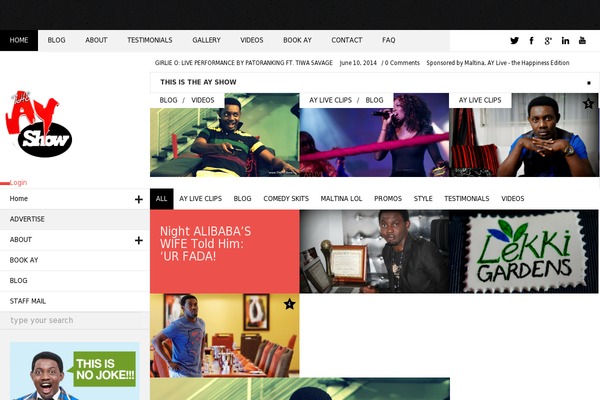Select the PROMOS filter tab
600x400 pixels.
pos(388,199)
